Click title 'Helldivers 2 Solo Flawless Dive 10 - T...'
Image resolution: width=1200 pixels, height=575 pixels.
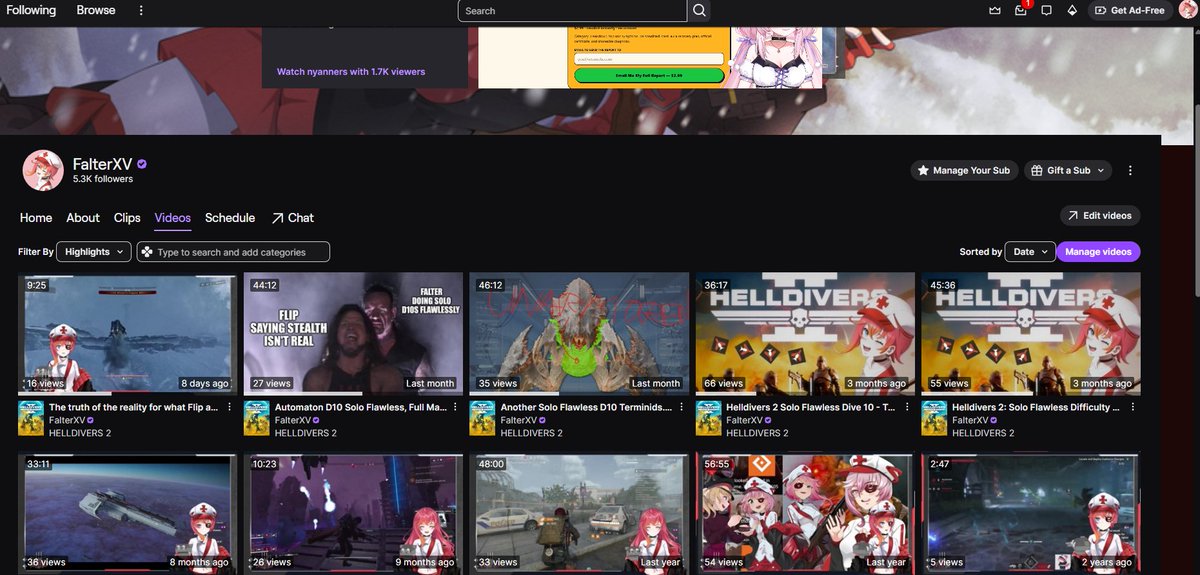[811, 407]
